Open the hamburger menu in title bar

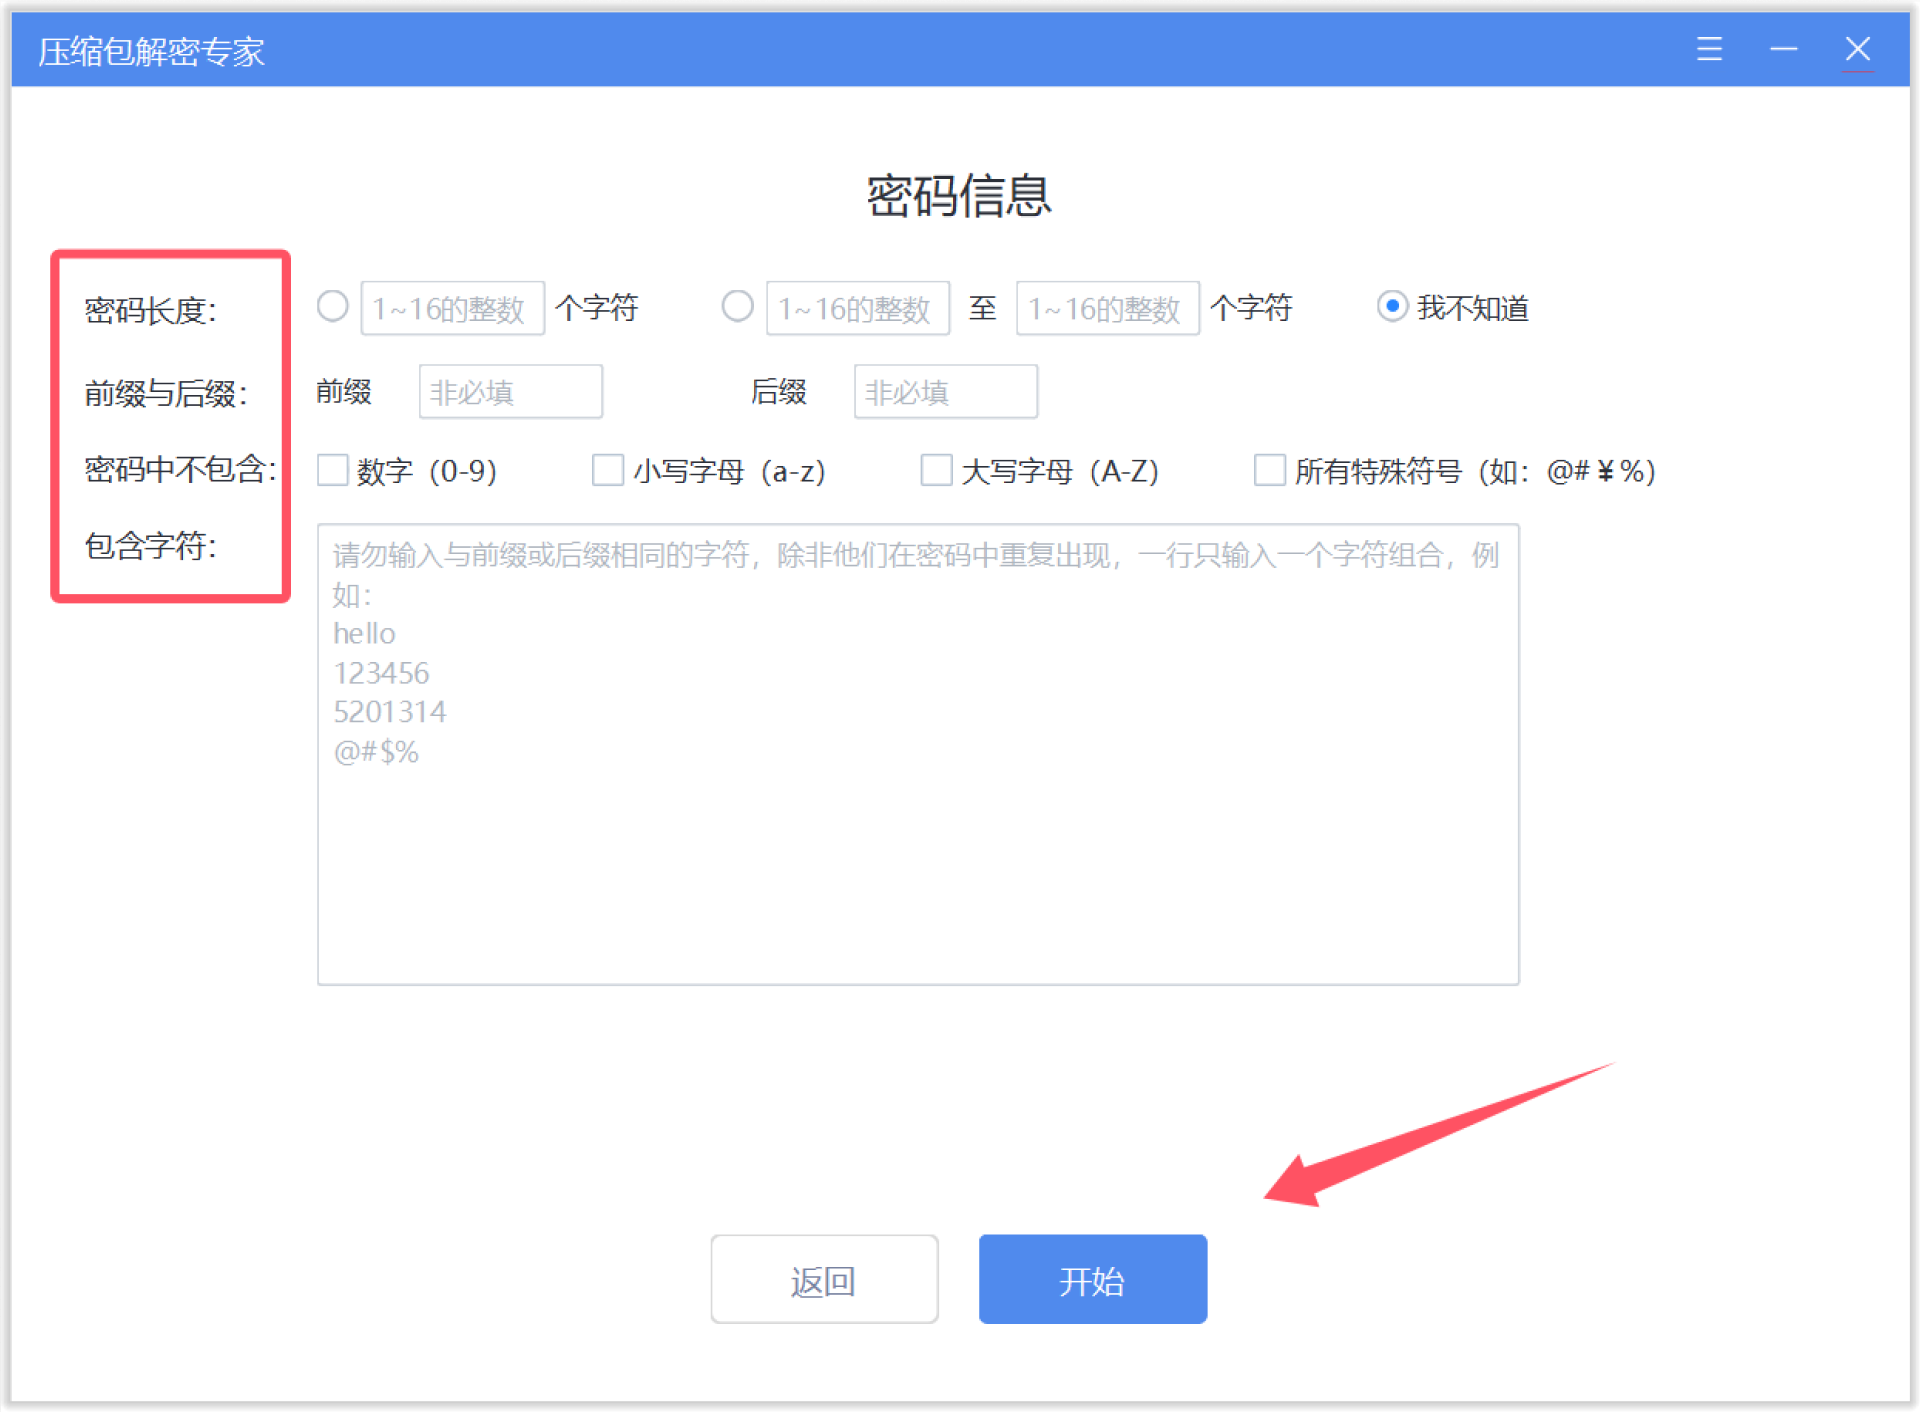coord(1709,49)
